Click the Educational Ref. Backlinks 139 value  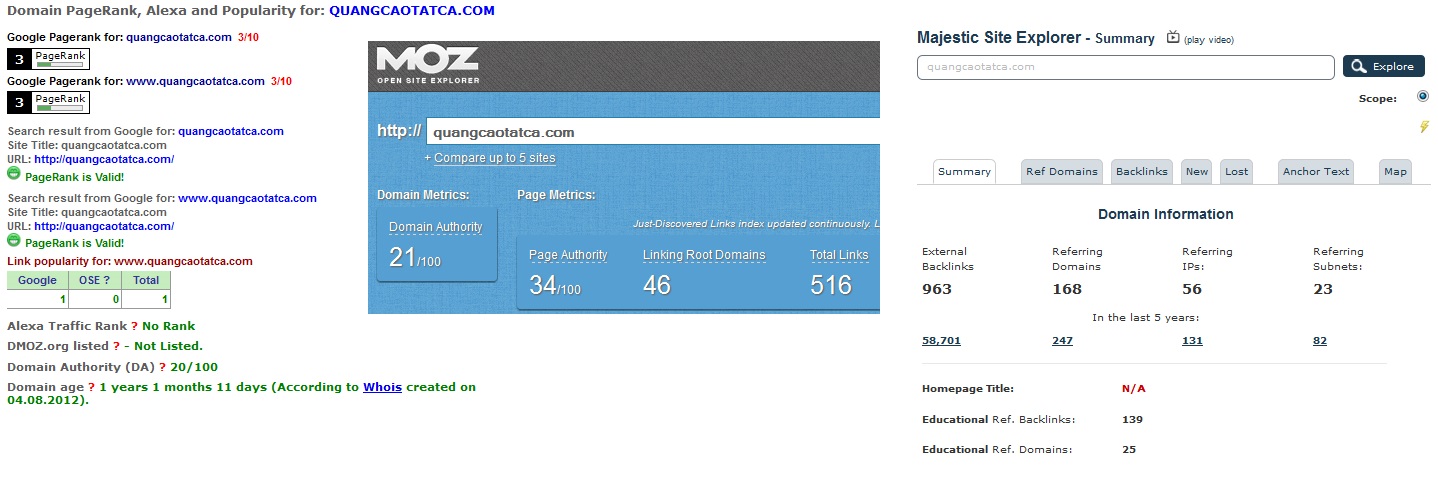(x=1132, y=420)
